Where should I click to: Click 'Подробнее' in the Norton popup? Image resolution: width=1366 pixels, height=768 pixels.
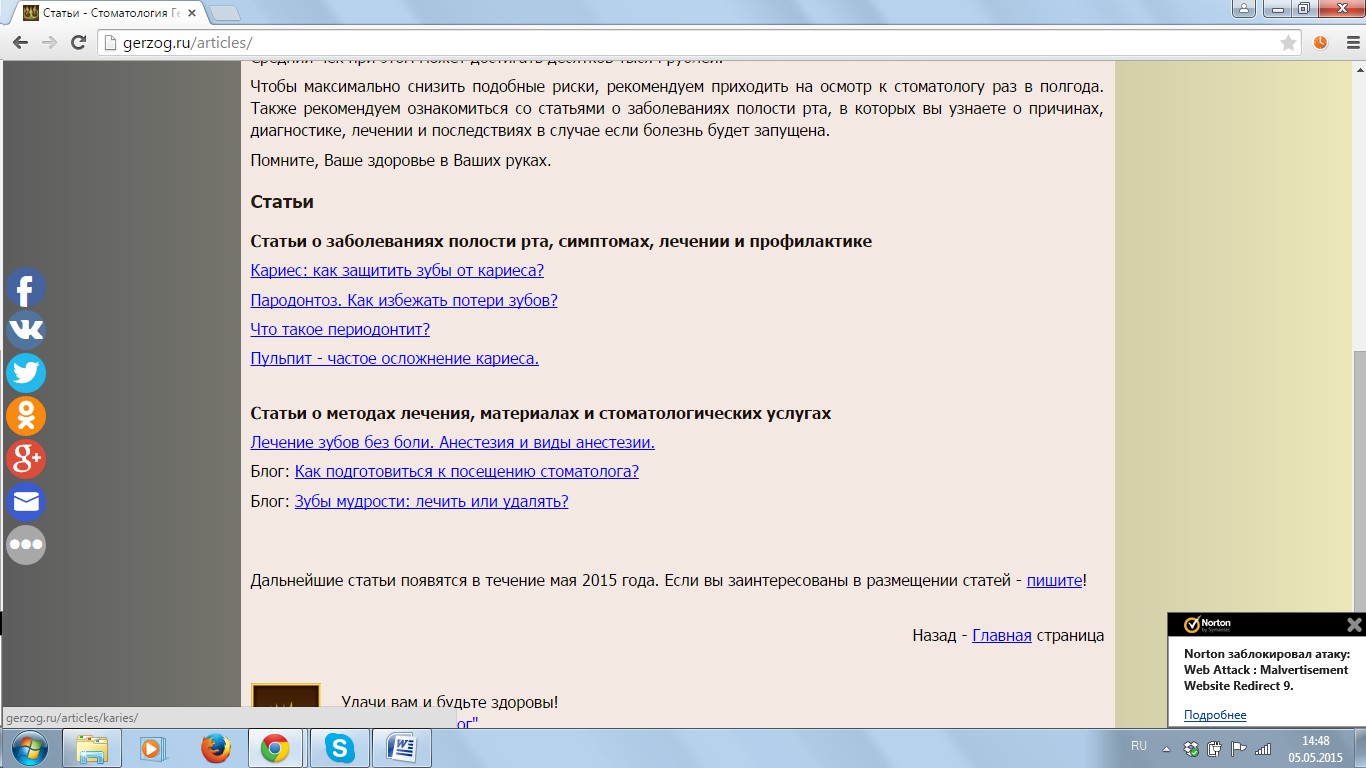point(1215,715)
